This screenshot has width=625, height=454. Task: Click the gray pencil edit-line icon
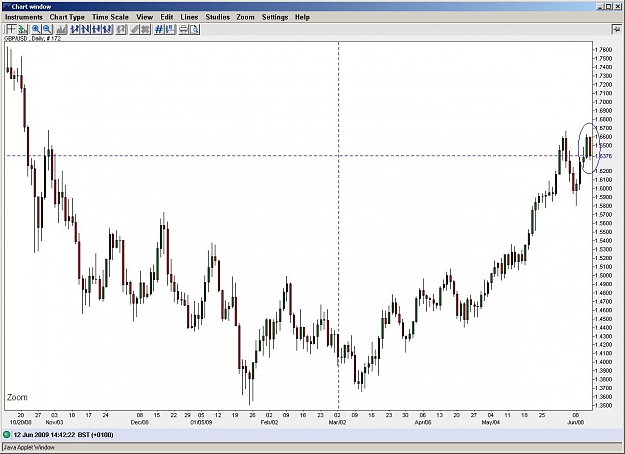(135, 29)
